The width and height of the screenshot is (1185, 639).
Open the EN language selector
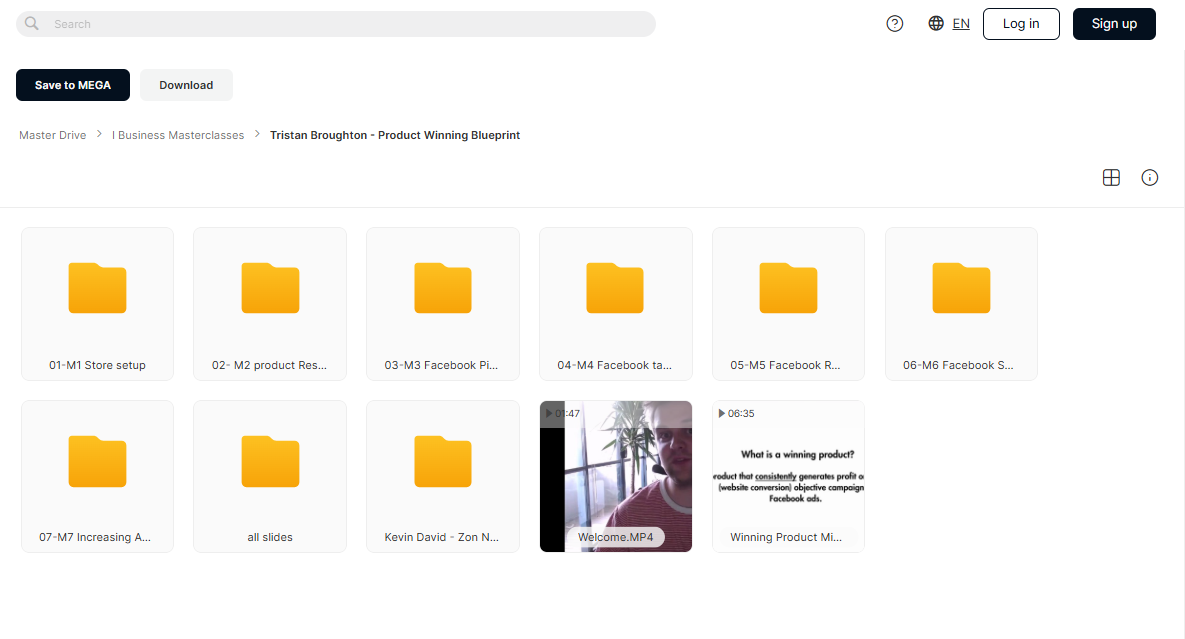click(961, 23)
